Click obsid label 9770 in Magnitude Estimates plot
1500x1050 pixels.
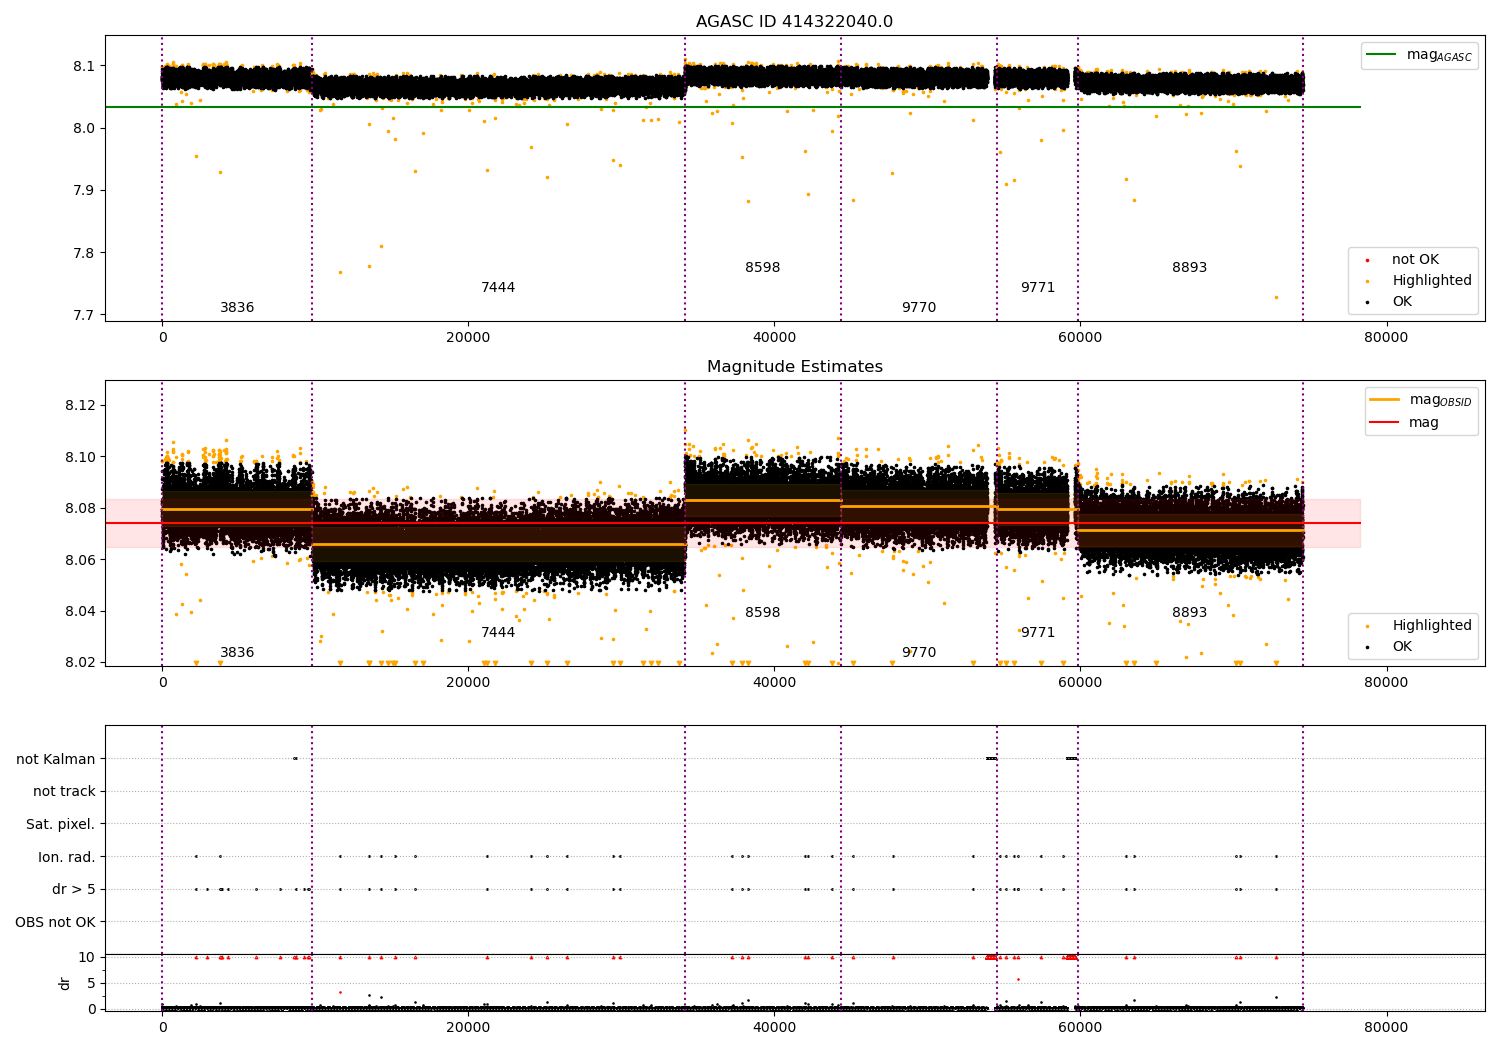919,653
